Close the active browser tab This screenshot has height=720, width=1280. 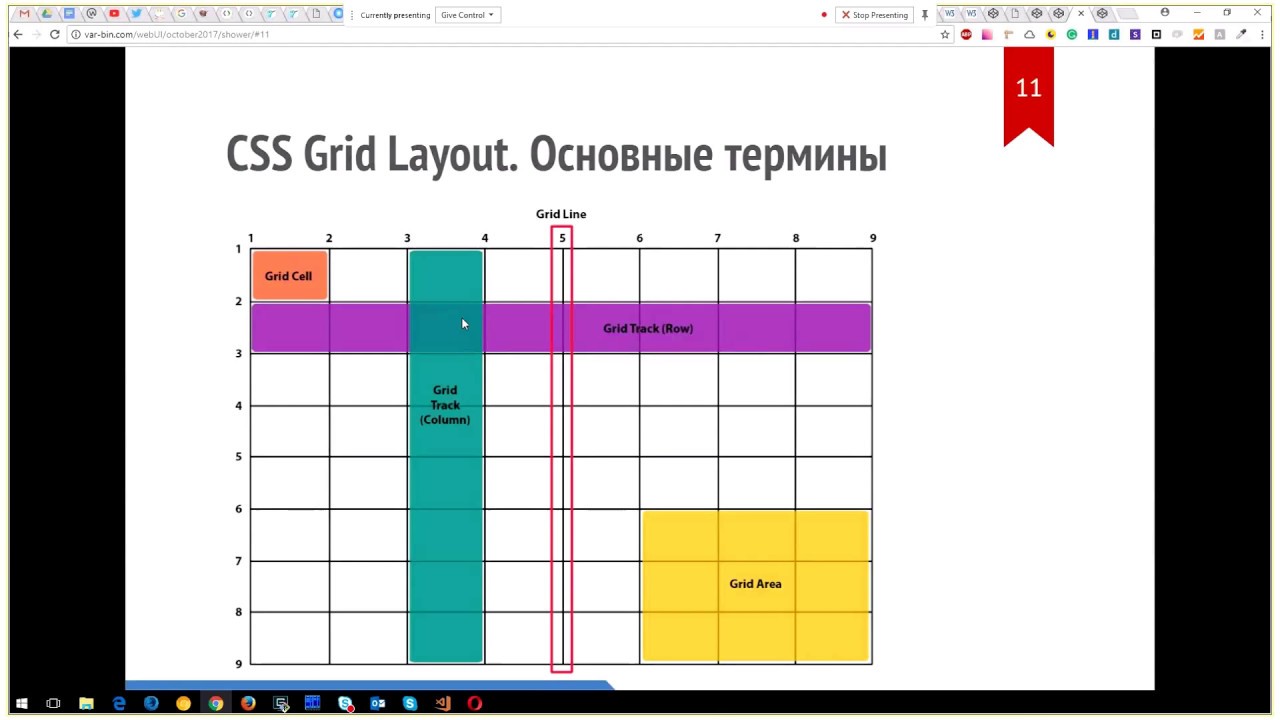click(x=1081, y=14)
